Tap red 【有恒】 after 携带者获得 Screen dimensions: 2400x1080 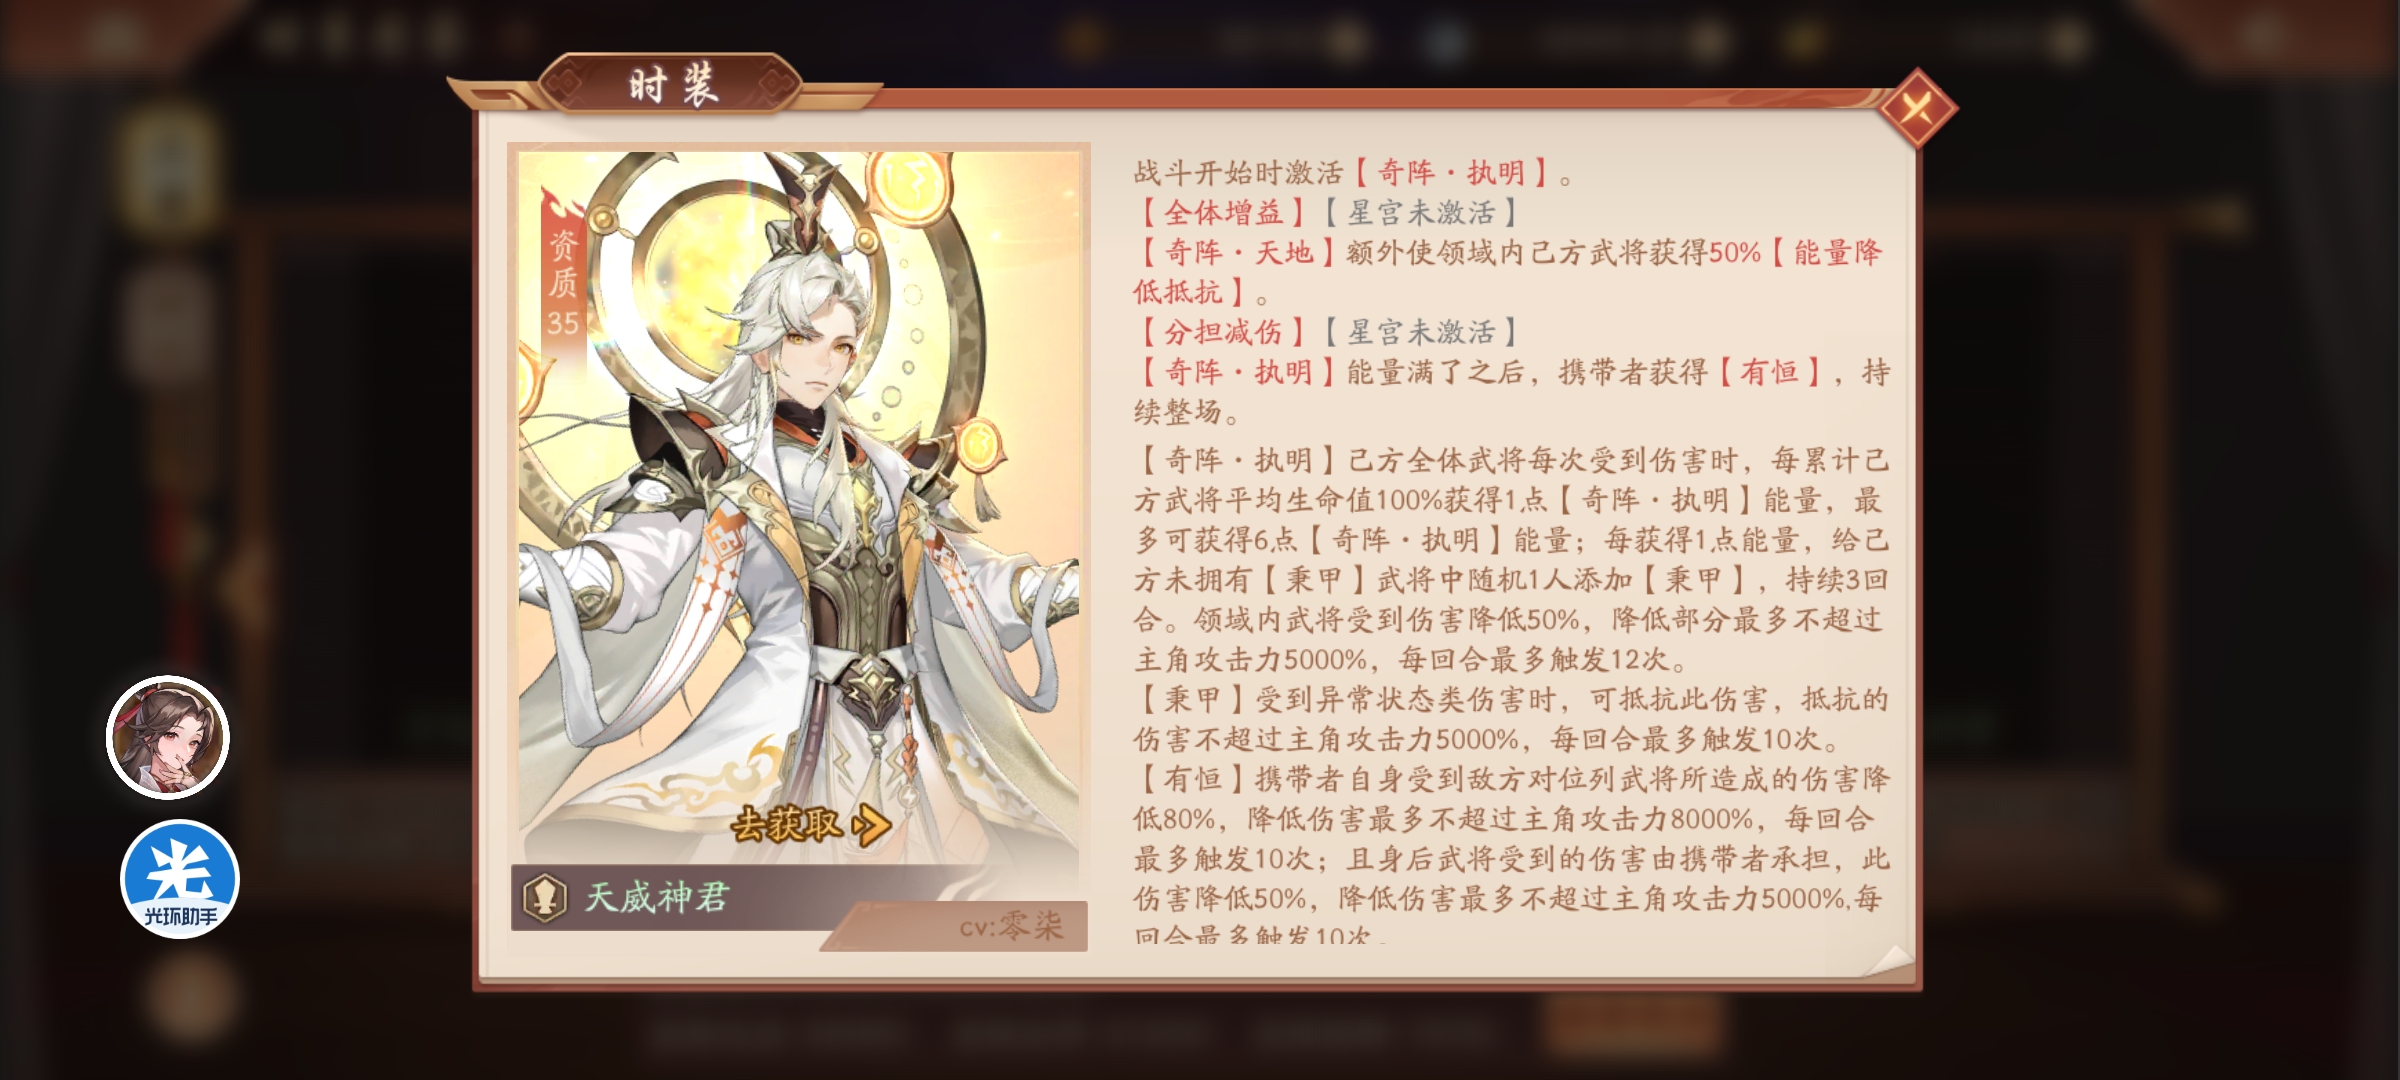point(1769,372)
